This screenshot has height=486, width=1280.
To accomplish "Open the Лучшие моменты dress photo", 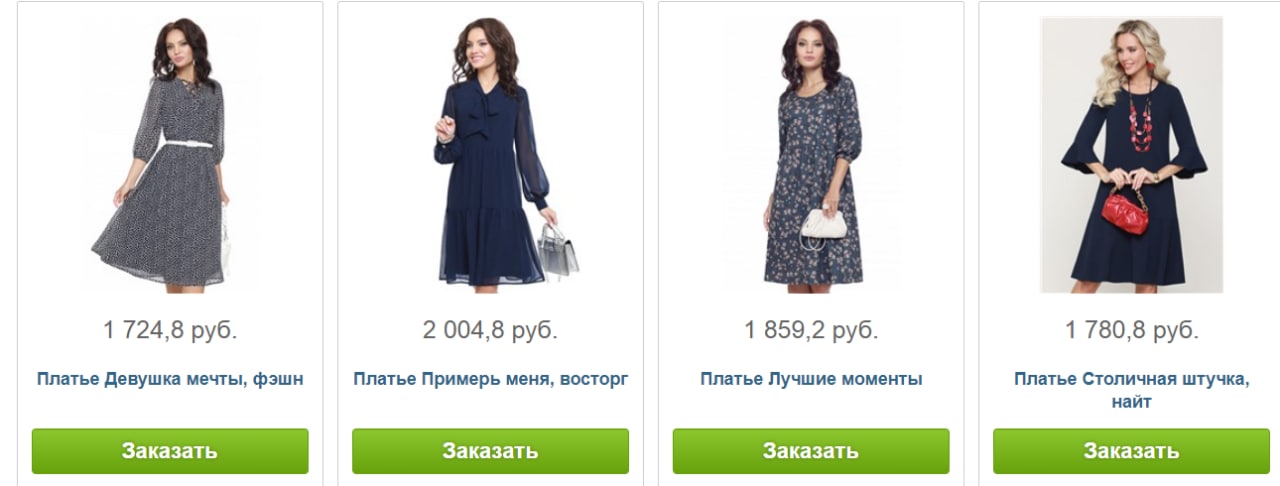I will point(810,155).
